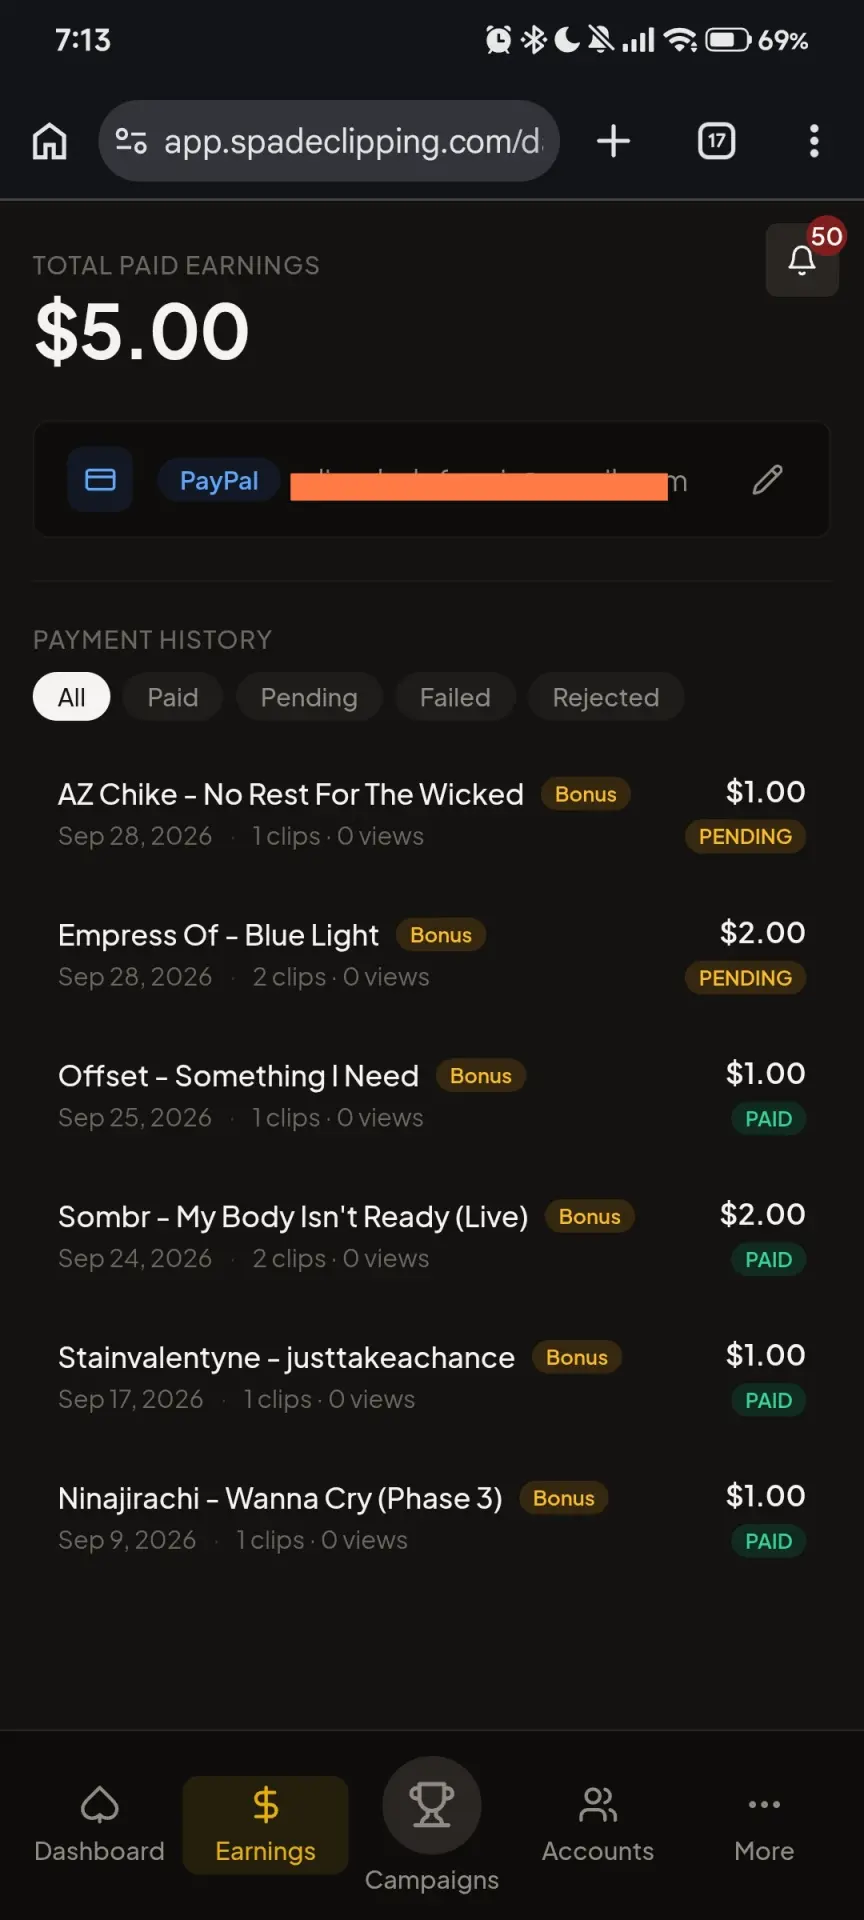Open Campaigns trophy icon
The image size is (864, 1920).
click(x=432, y=1806)
